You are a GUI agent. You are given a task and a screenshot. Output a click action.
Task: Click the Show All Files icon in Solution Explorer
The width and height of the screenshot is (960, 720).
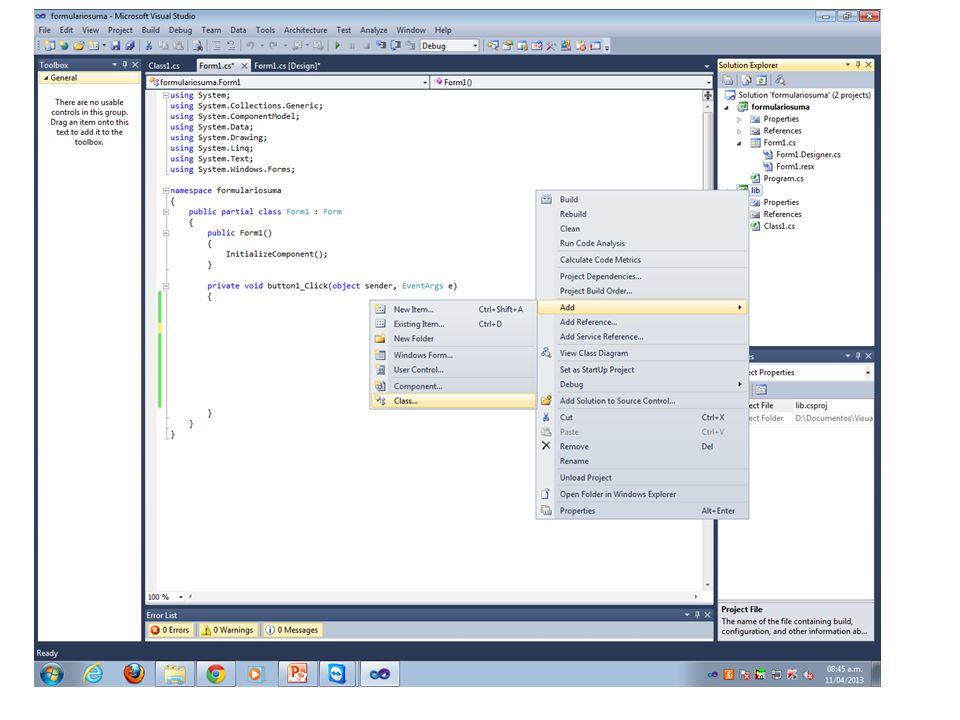tap(747, 80)
